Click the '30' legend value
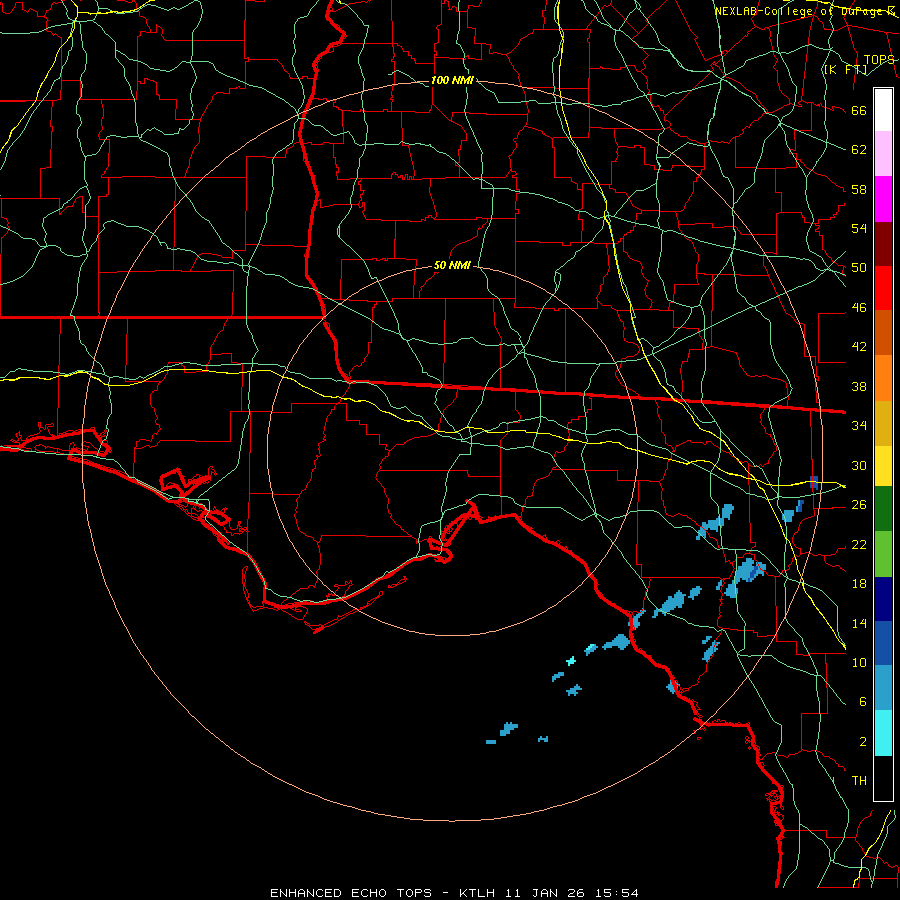 click(x=859, y=465)
